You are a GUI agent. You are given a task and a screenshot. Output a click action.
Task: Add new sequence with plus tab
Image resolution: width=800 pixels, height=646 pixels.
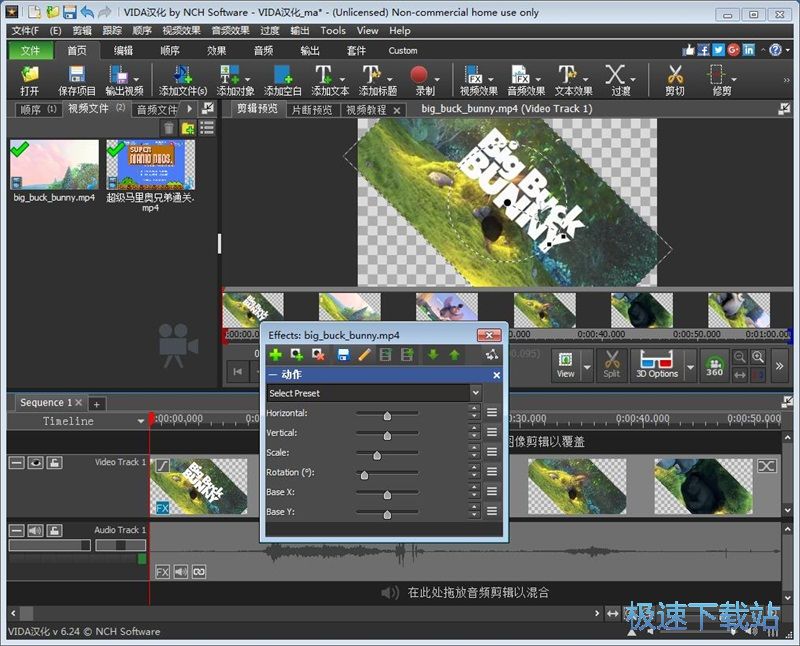coord(96,404)
